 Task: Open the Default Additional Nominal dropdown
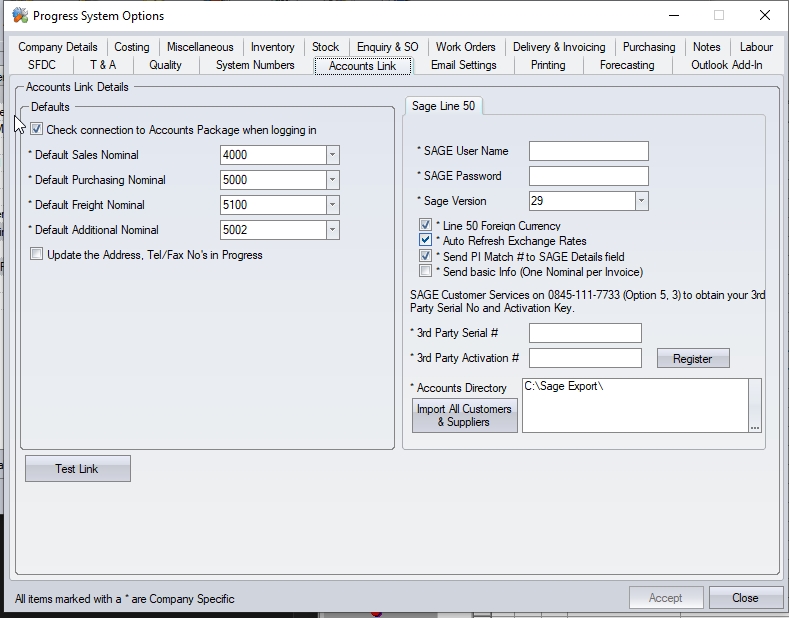(332, 230)
